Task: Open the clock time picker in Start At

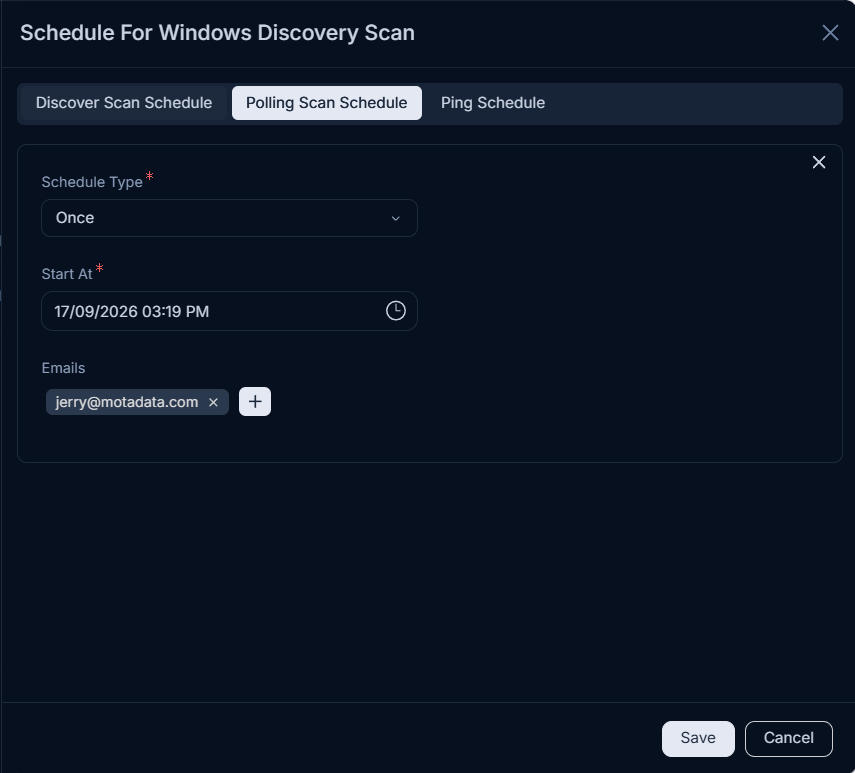Action: pyautogui.click(x=395, y=311)
